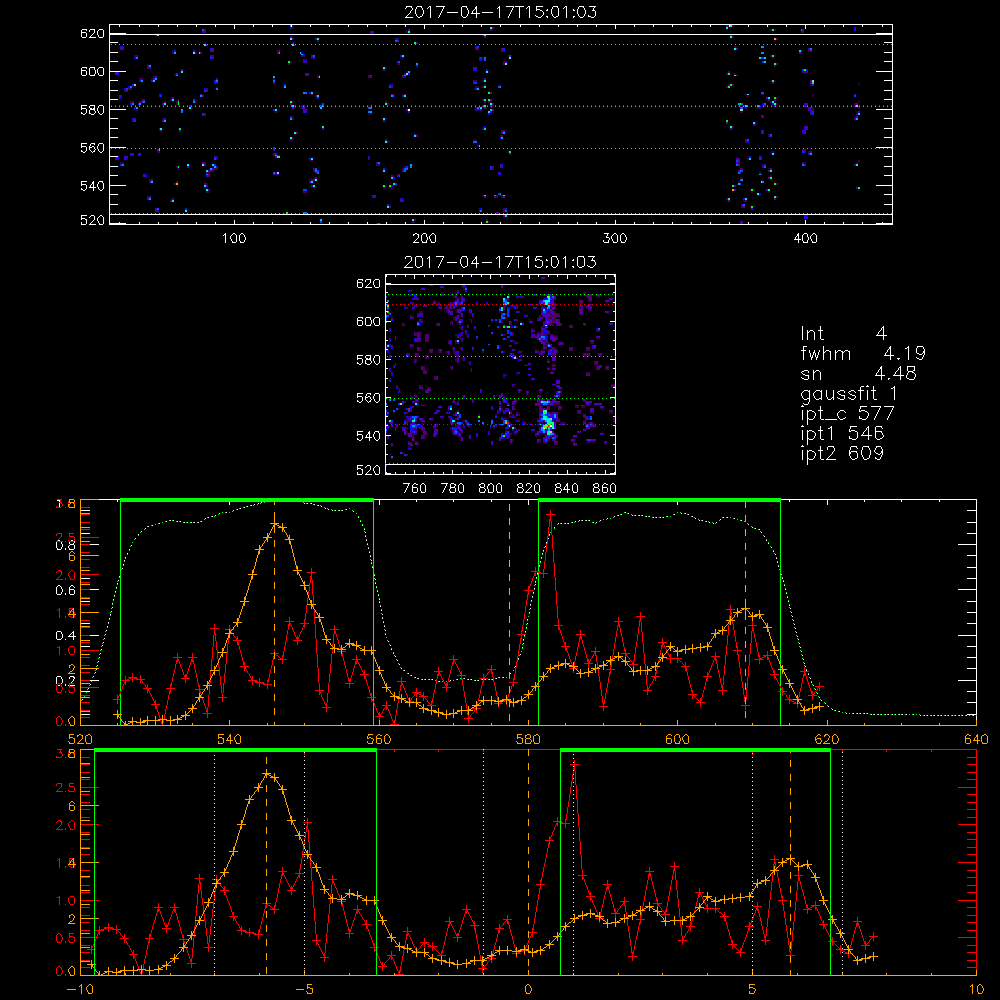Click y-axis label 560 of top image

tap(92, 148)
